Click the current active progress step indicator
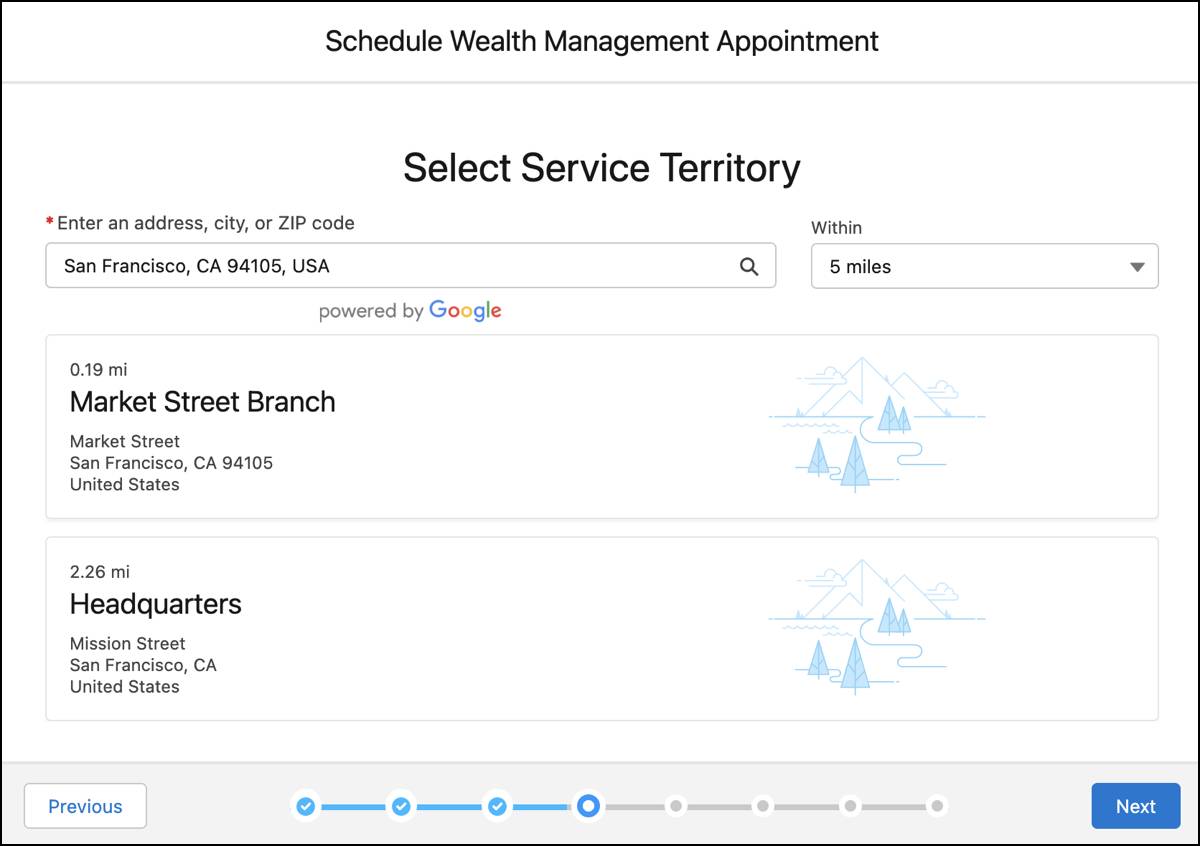The height and width of the screenshot is (846, 1200). [589, 805]
